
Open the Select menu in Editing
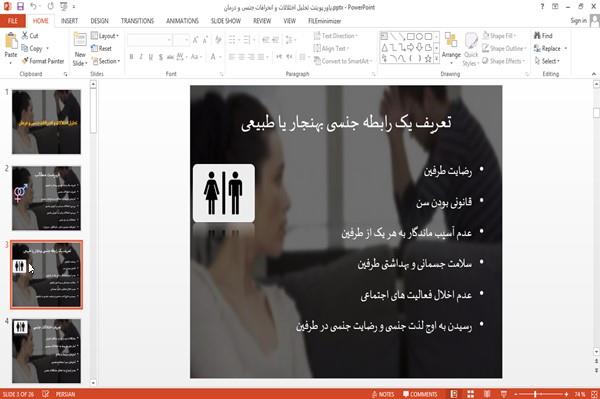[547, 61]
